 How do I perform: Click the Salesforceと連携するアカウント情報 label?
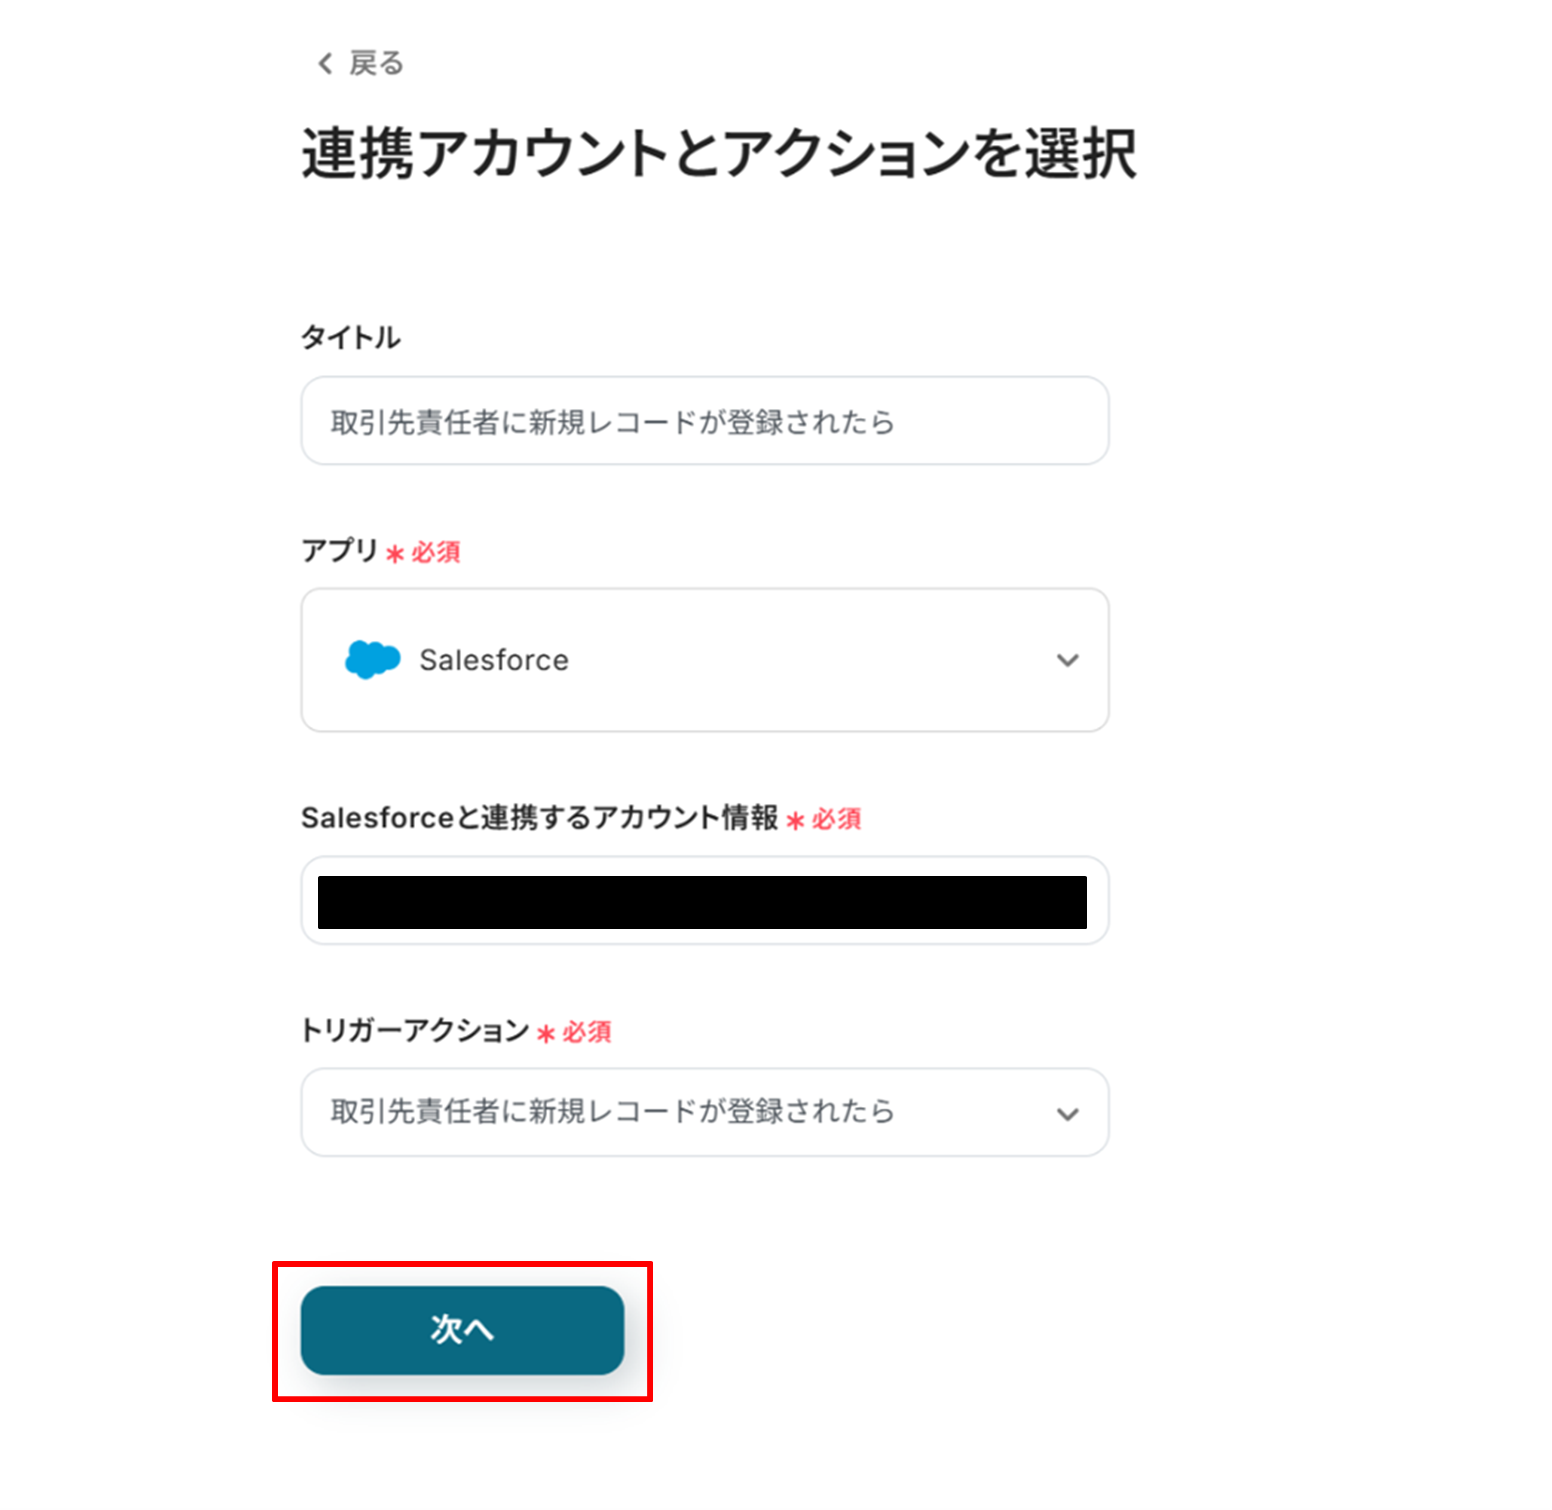pos(540,818)
